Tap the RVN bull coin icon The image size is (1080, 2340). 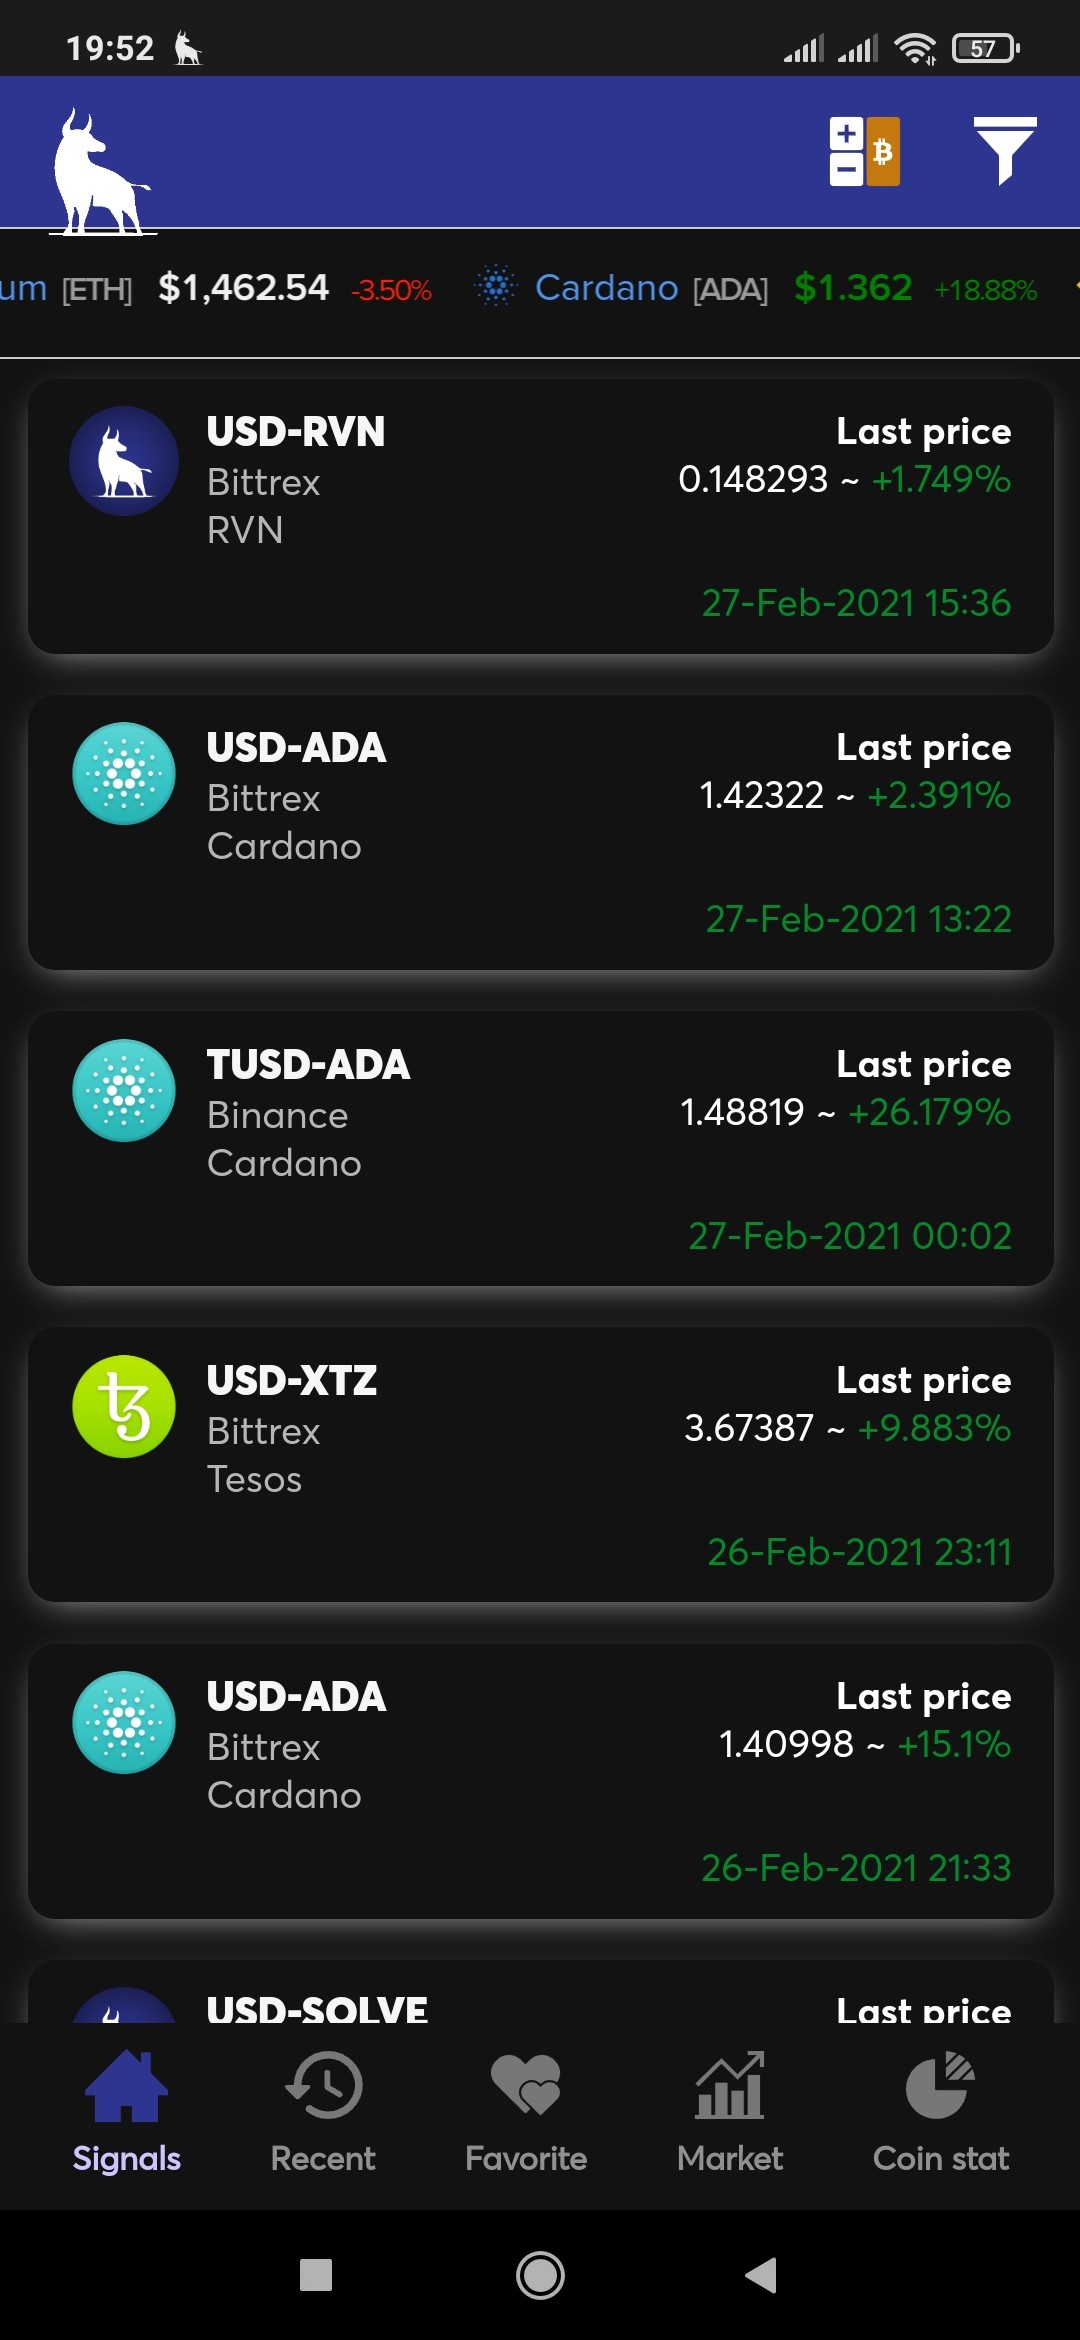click(x=124, y=461)
